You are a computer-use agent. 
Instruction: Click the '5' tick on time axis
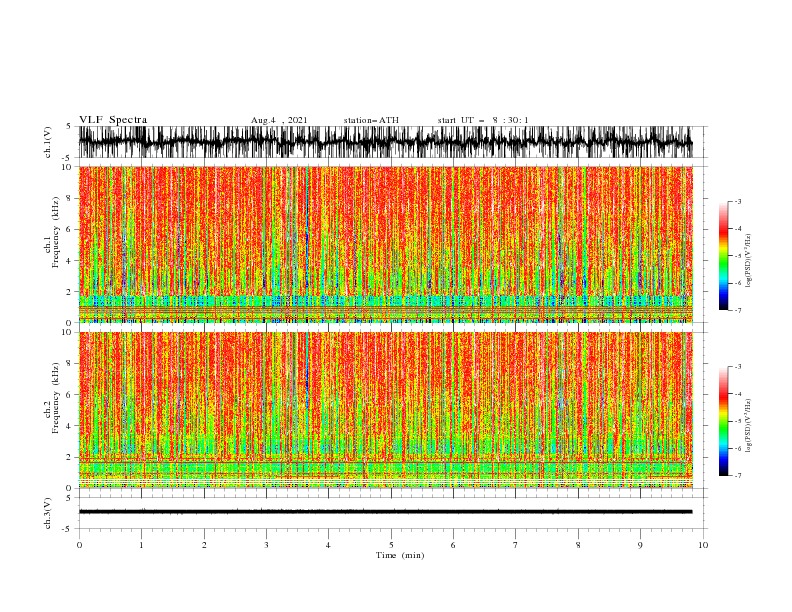tap(391, 545)
